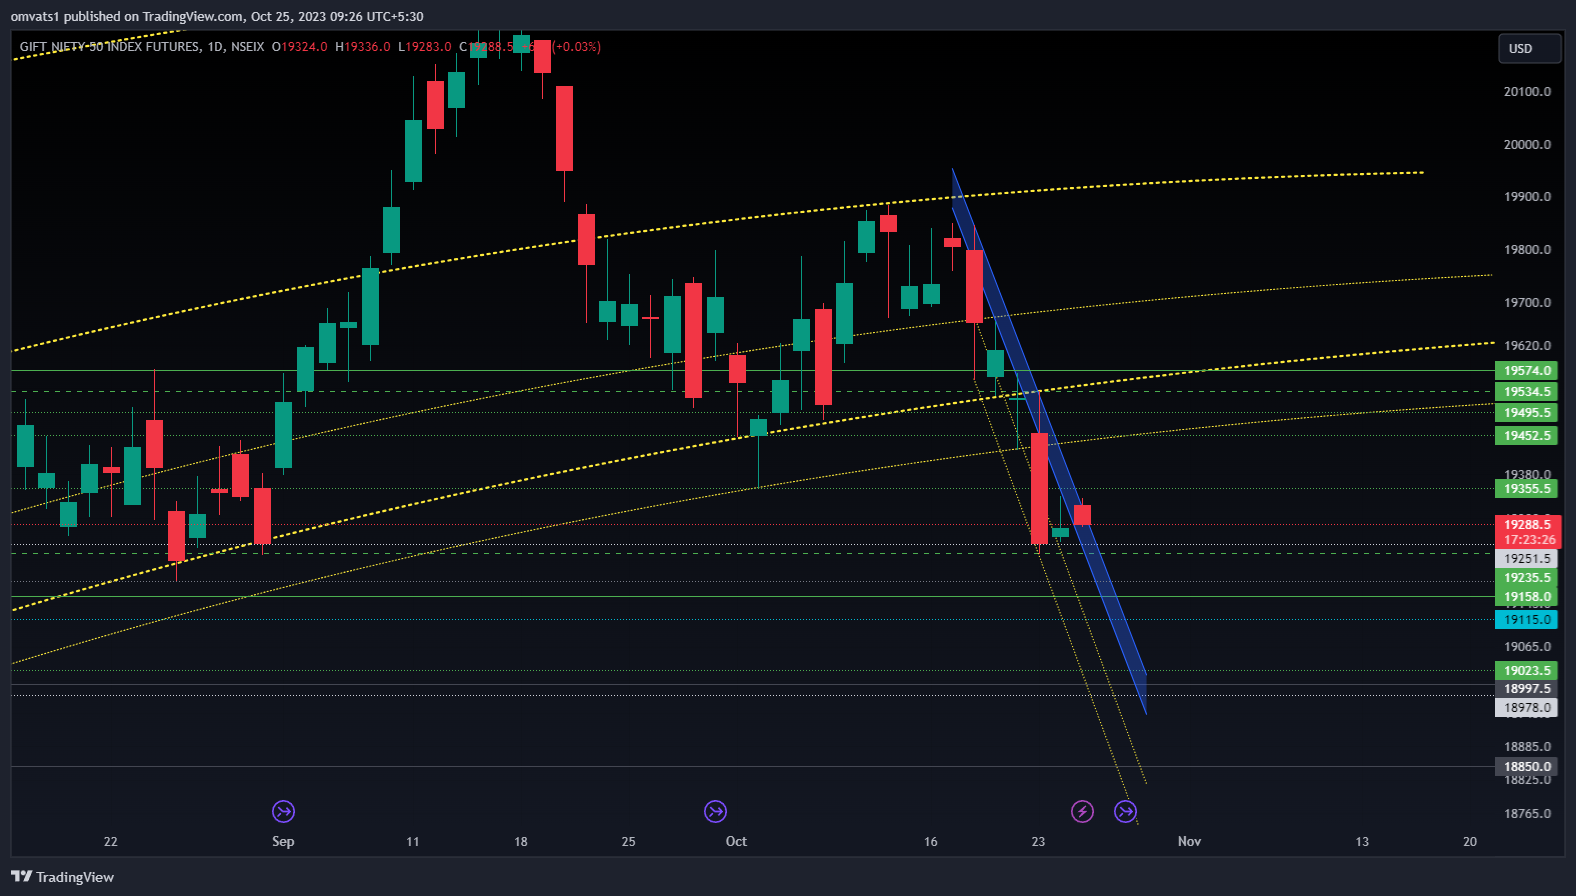Click the GIFT NIFTY 50 INDEX FUTURES title

point(109,47)
